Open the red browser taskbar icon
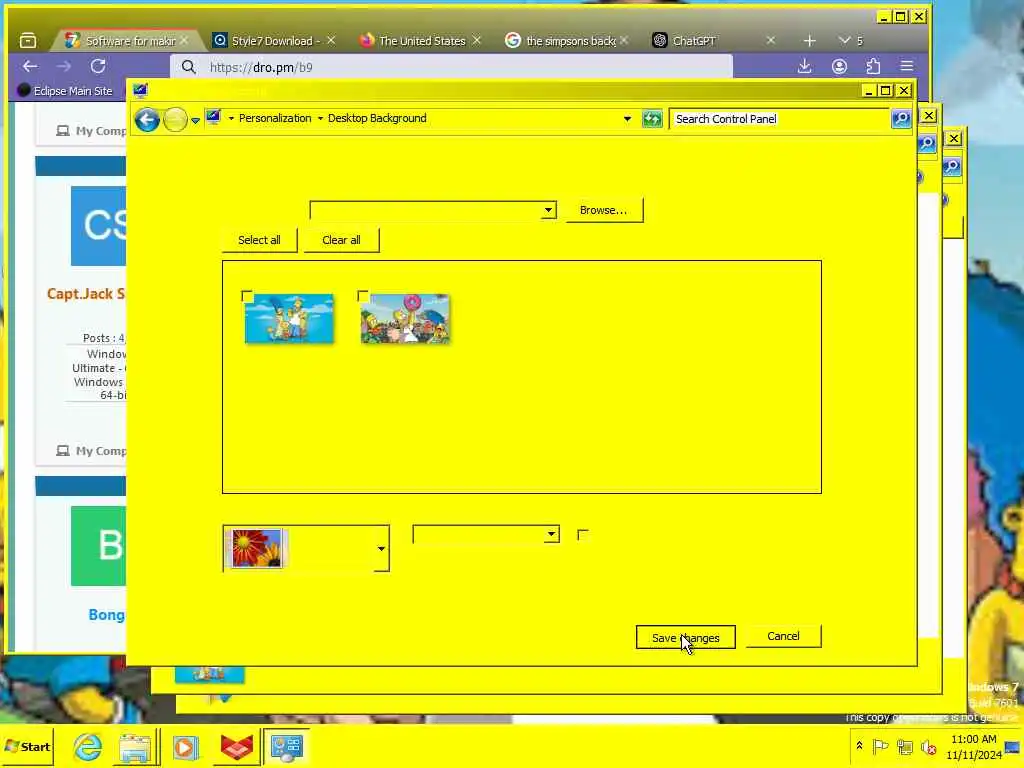Viewport: 1024px width, 768px height. (236, 747)
